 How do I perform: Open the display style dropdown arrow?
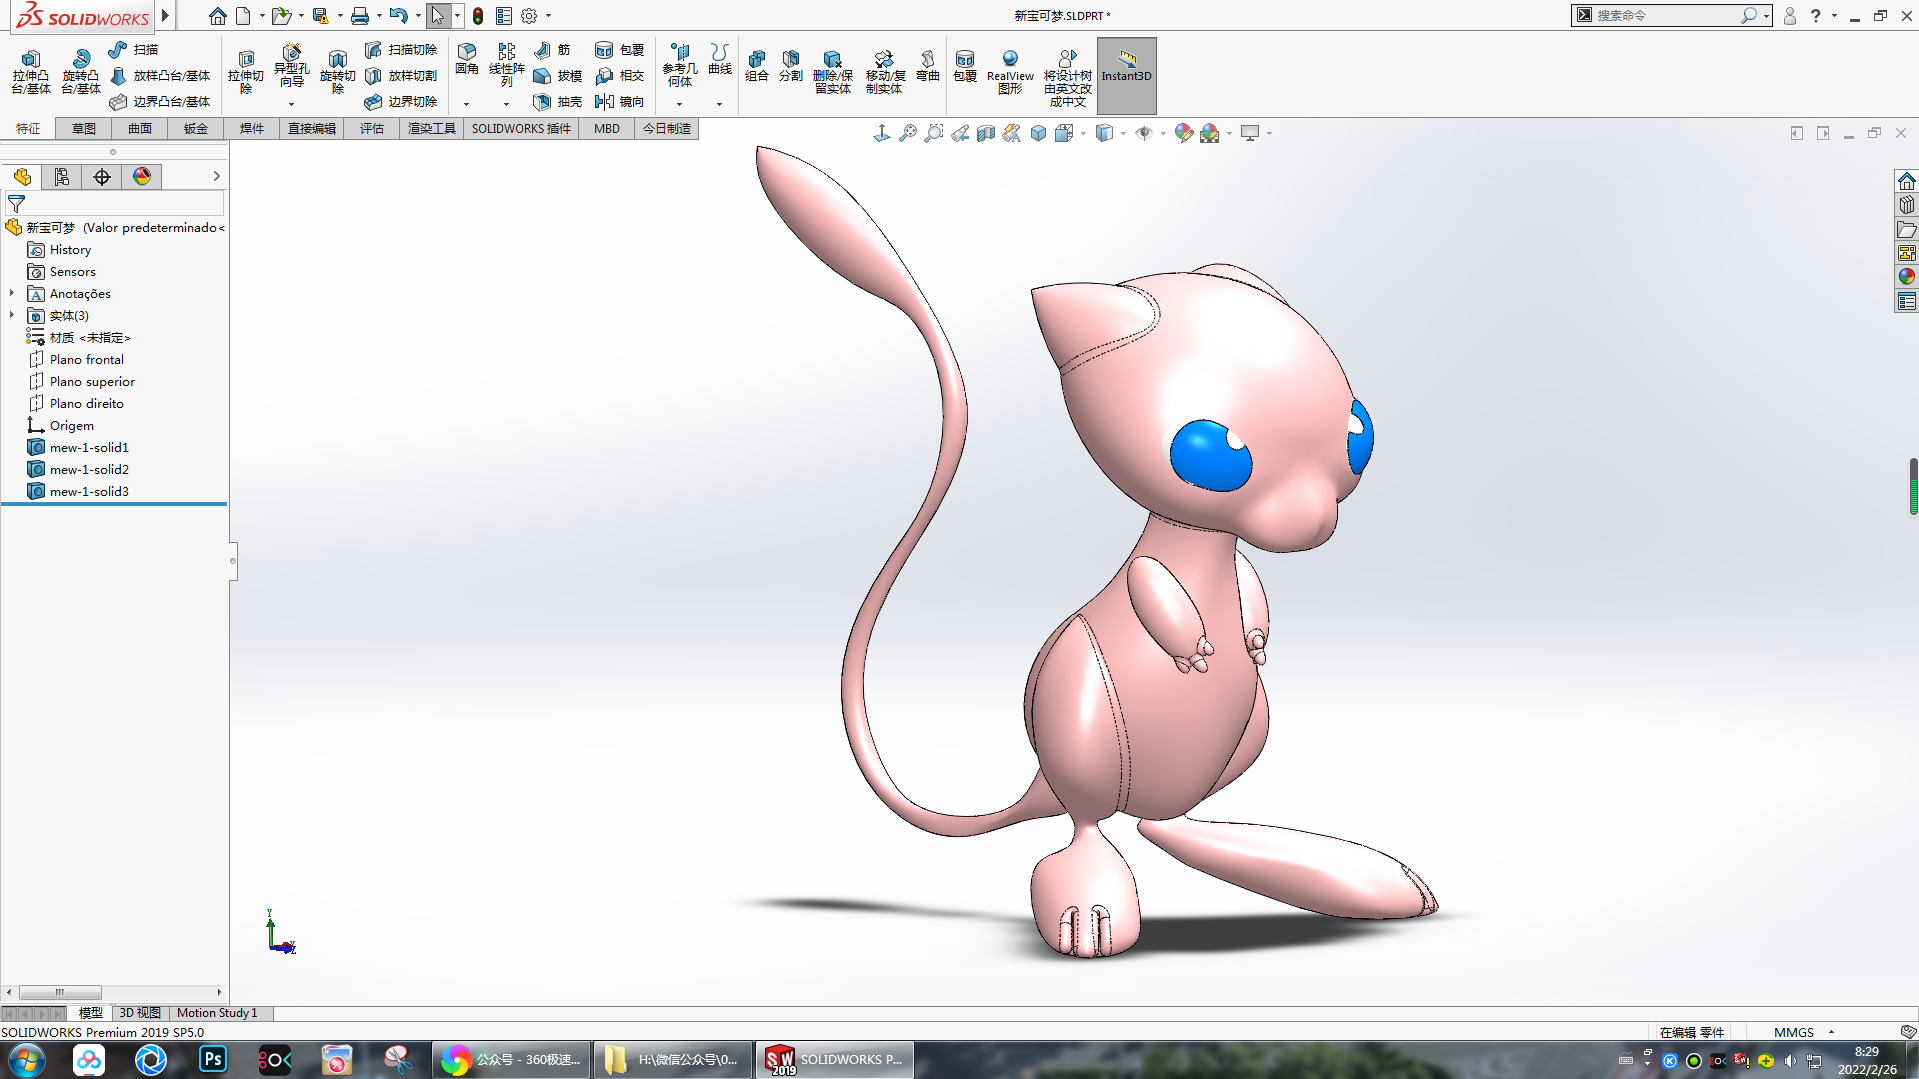pos(1123,133)
